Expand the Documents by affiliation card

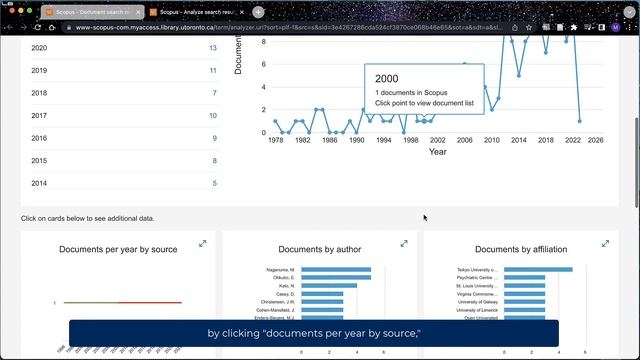tap(605, 244)
